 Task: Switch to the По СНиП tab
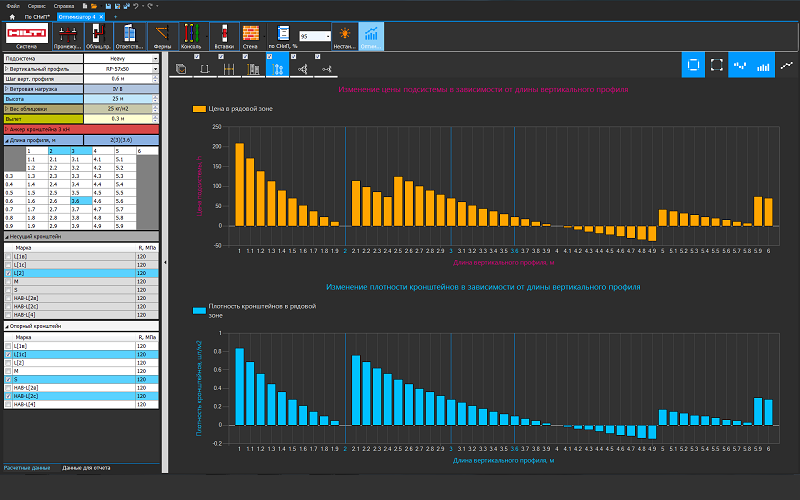point(37,17)
